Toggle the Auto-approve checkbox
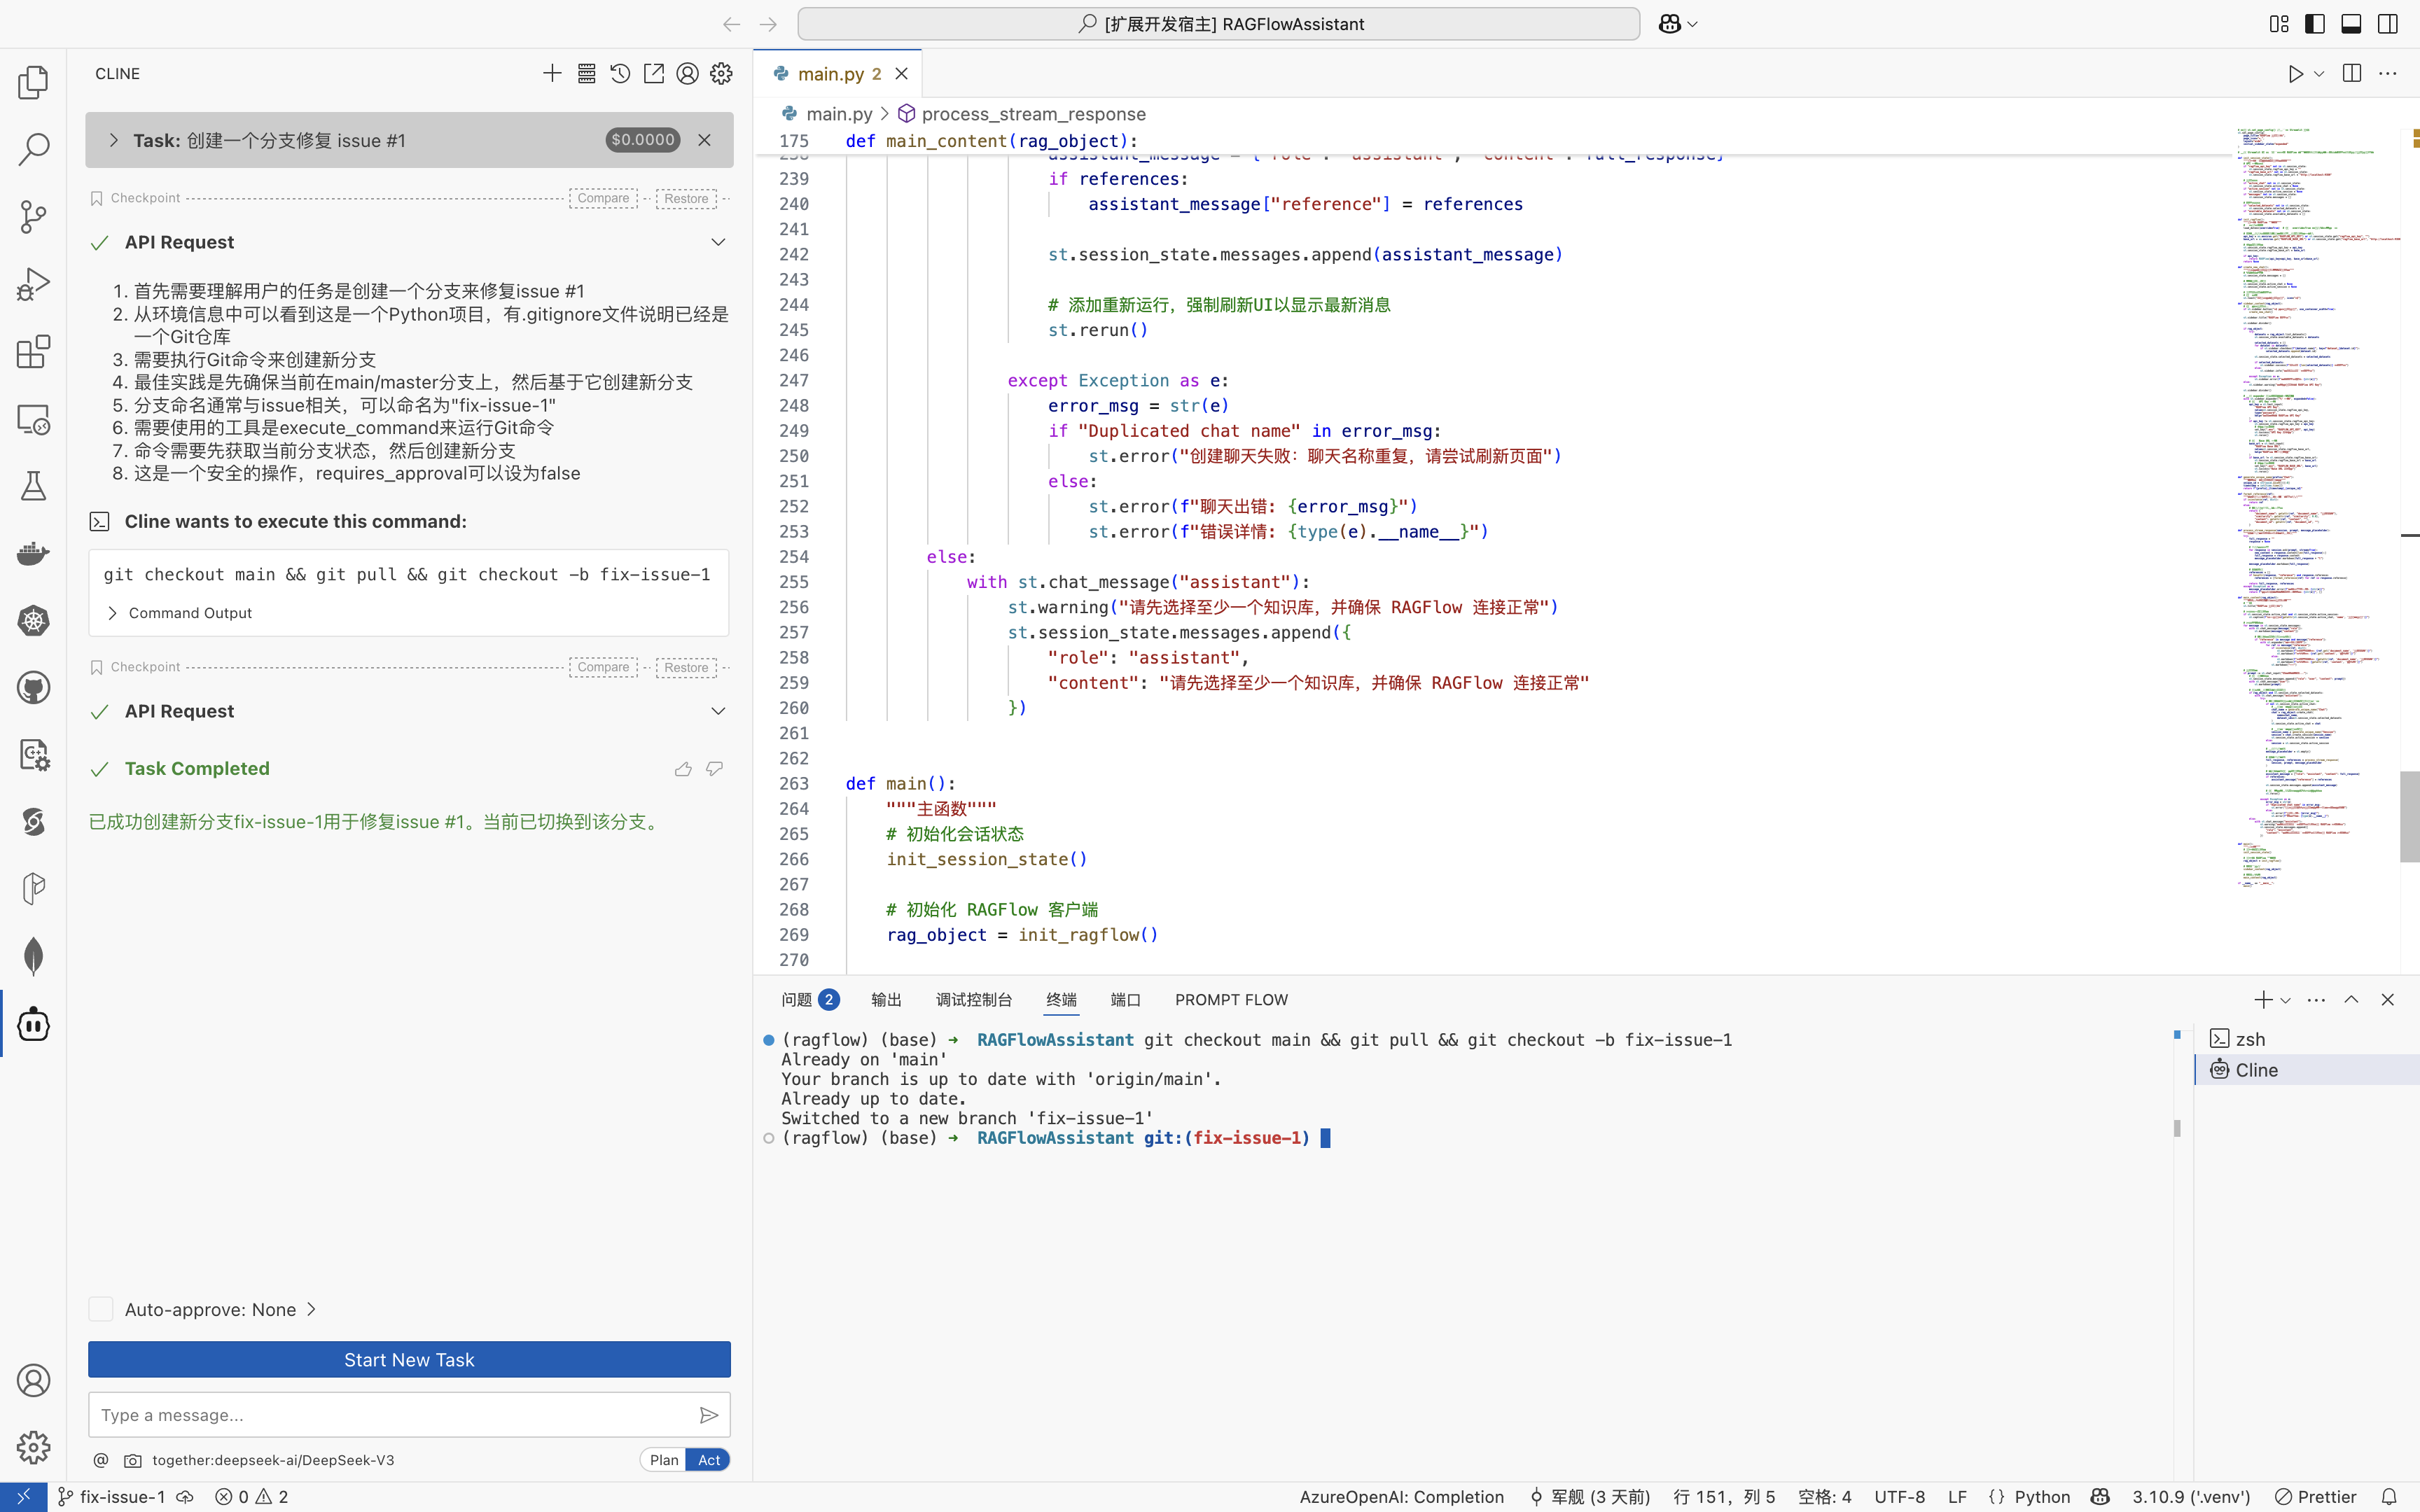 click(101, 1309)
